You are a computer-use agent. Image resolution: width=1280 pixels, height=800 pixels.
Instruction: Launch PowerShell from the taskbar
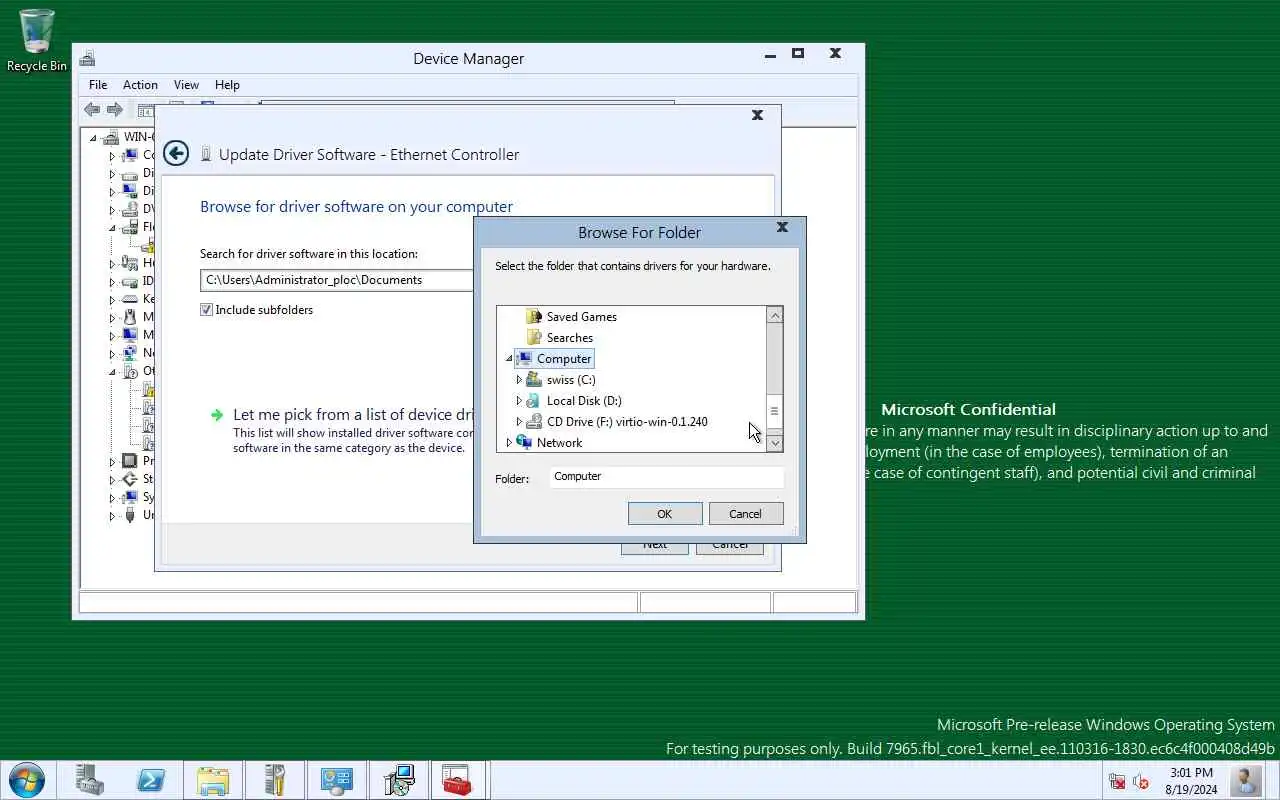tap(151, 780)
